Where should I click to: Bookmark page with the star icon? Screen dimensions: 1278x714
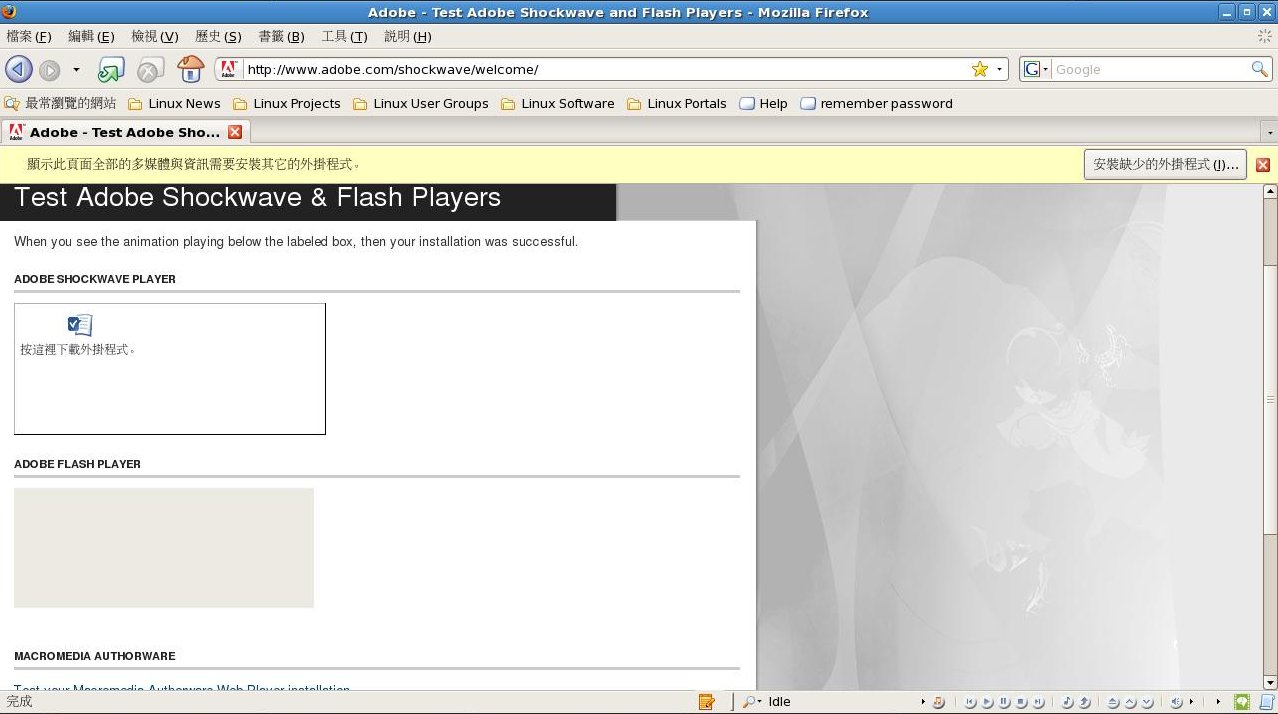click(x=979, y=69)
